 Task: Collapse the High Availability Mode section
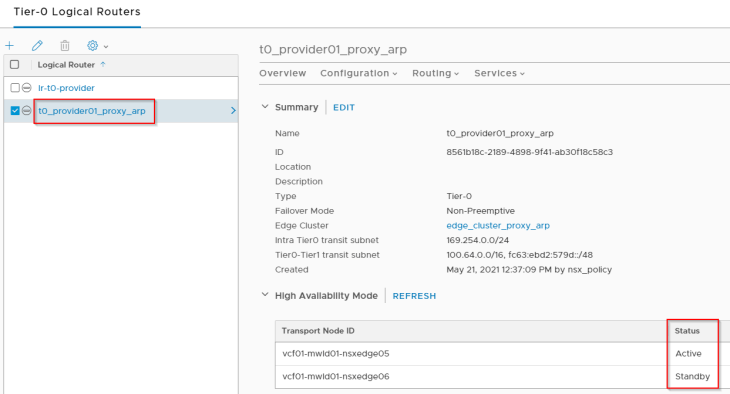pos(265,295)
